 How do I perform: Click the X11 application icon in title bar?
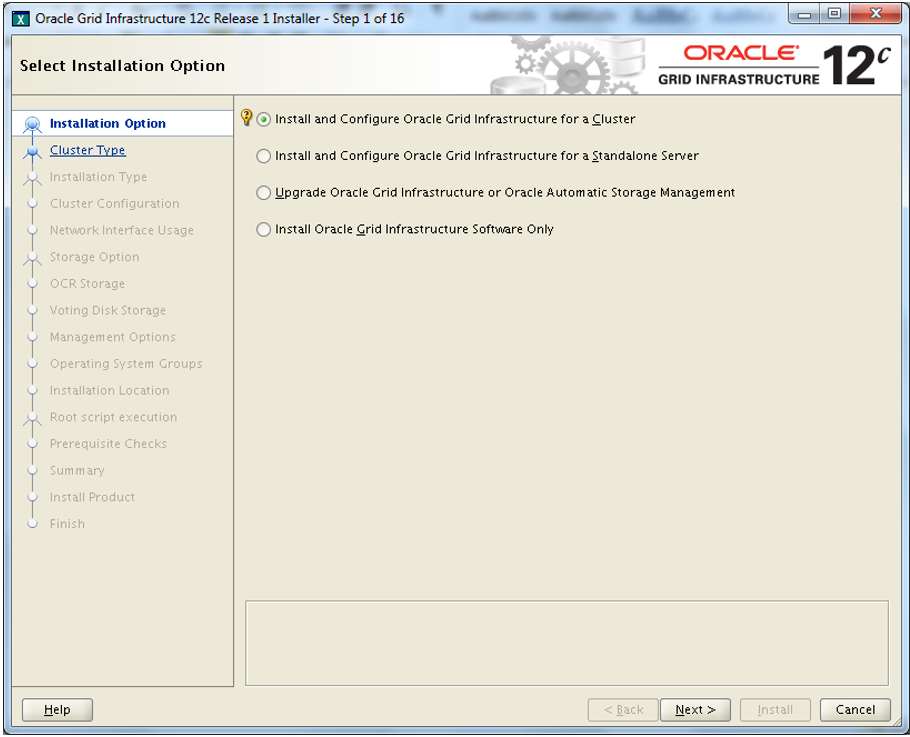tap(21, 19)
